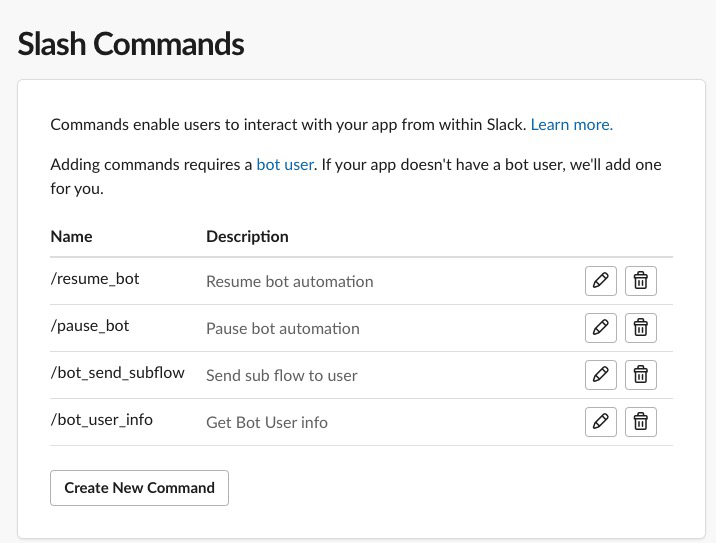This screenshot has height=543, width=716.
Task: Click the Name column header
Action: [71, 237]
